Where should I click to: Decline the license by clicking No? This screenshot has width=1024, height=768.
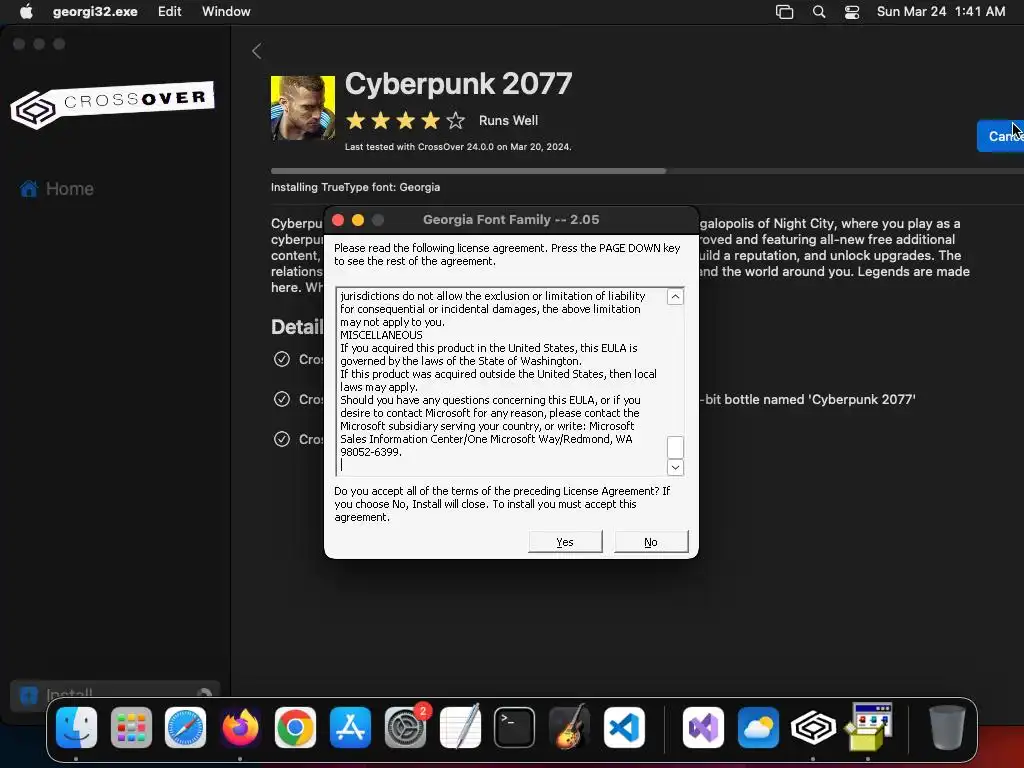coord(651,542)
